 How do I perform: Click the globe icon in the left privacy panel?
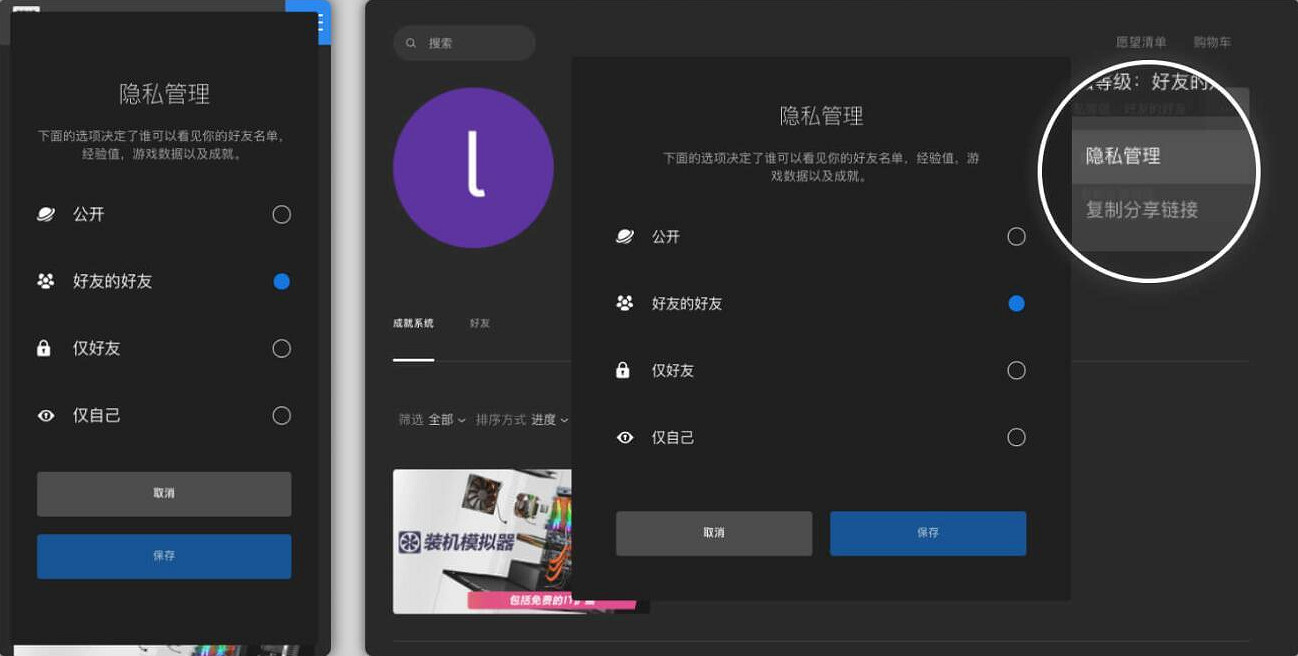(x=45, y=214)
